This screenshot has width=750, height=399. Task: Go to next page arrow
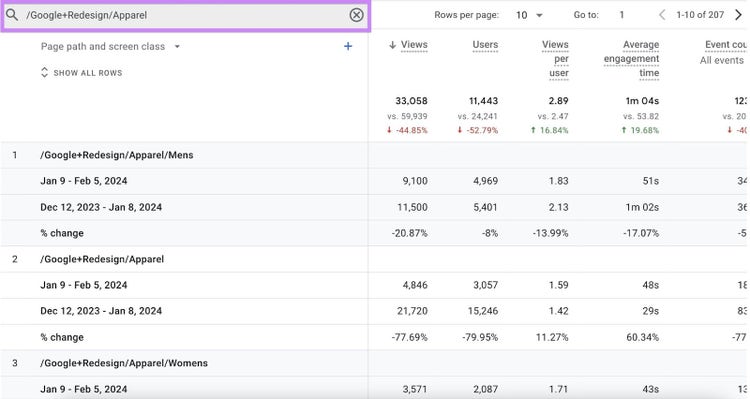point(738,15)
